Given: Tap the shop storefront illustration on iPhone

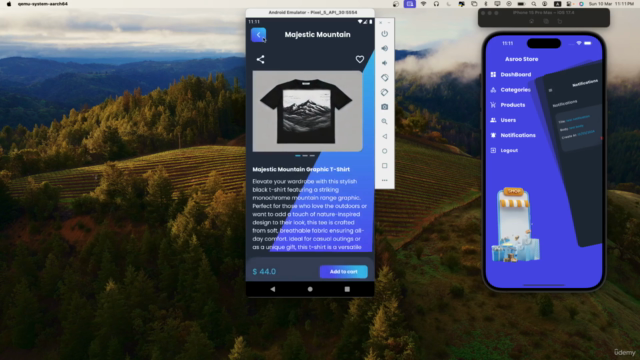Looking at the screenshot, I should [516, 224].
